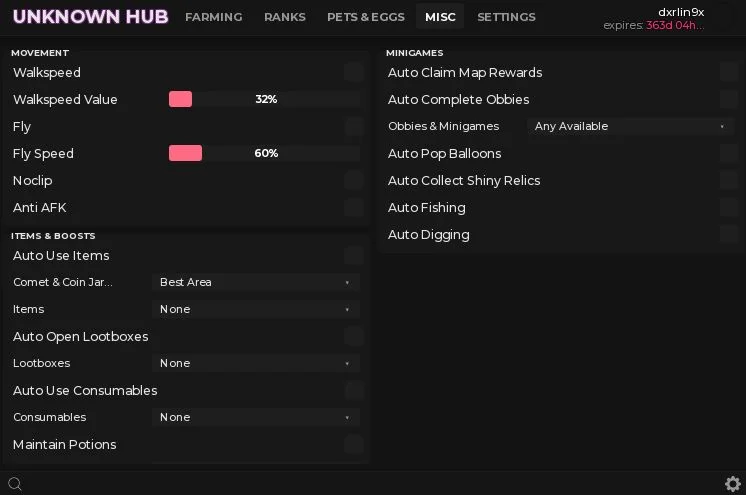This screenshot has height=495, width=746.
Task: Open the Pets & Eggs tab
Action: coord(366,17)
